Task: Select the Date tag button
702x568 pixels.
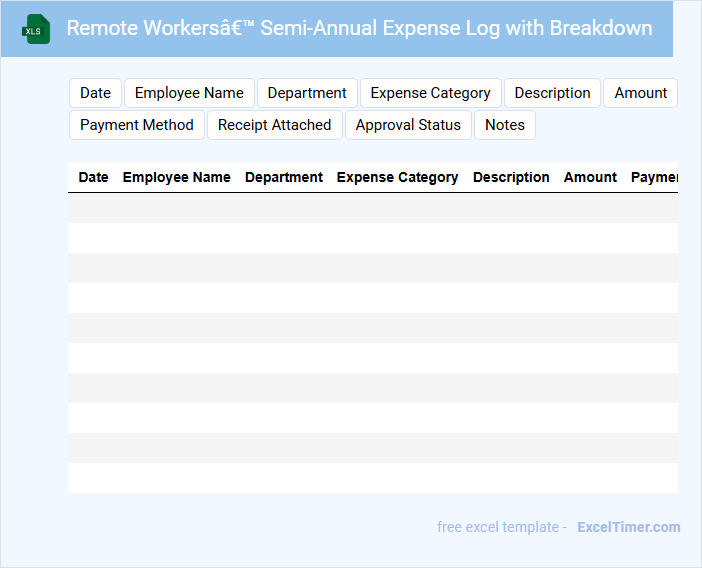Action: click(95, 93)
